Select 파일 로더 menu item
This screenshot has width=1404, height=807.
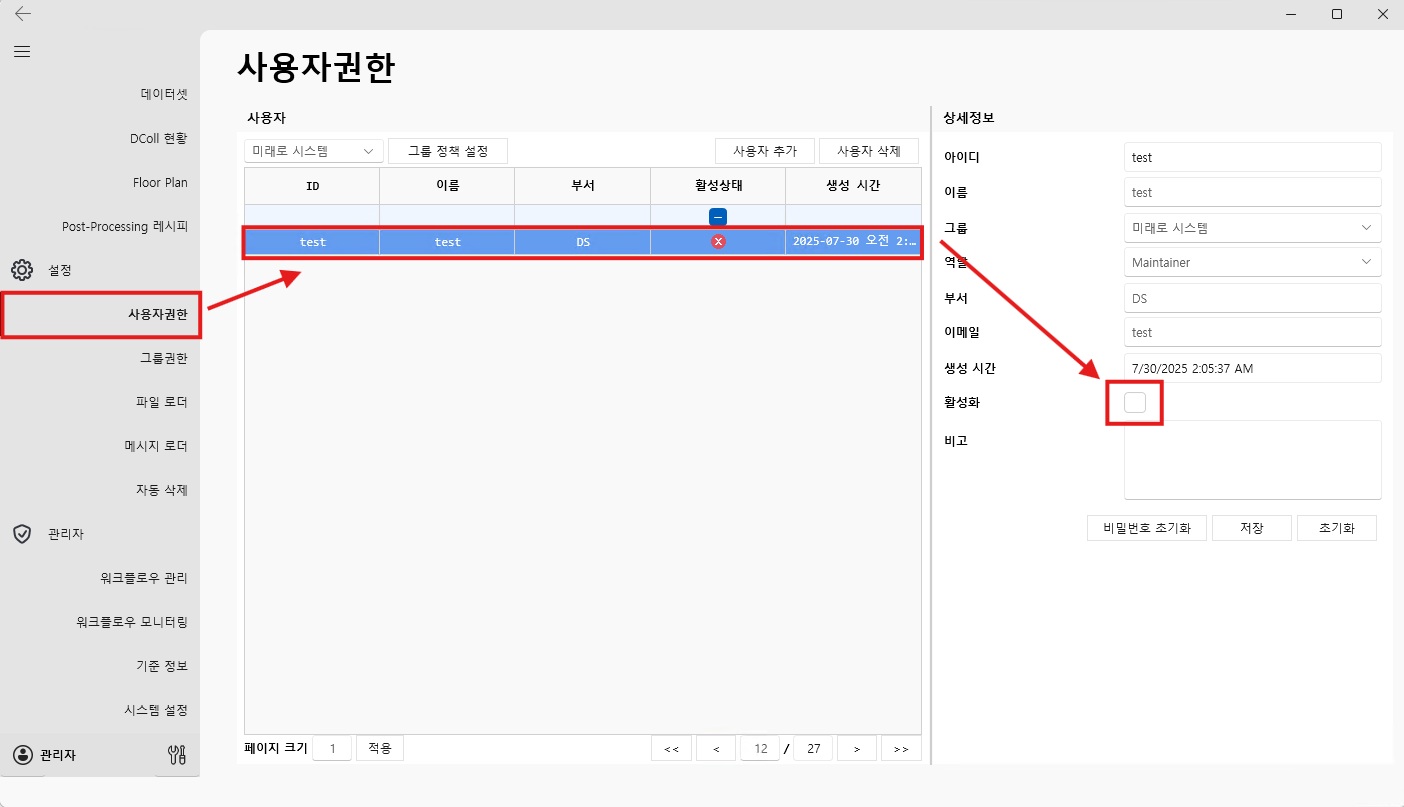point(163,402)
